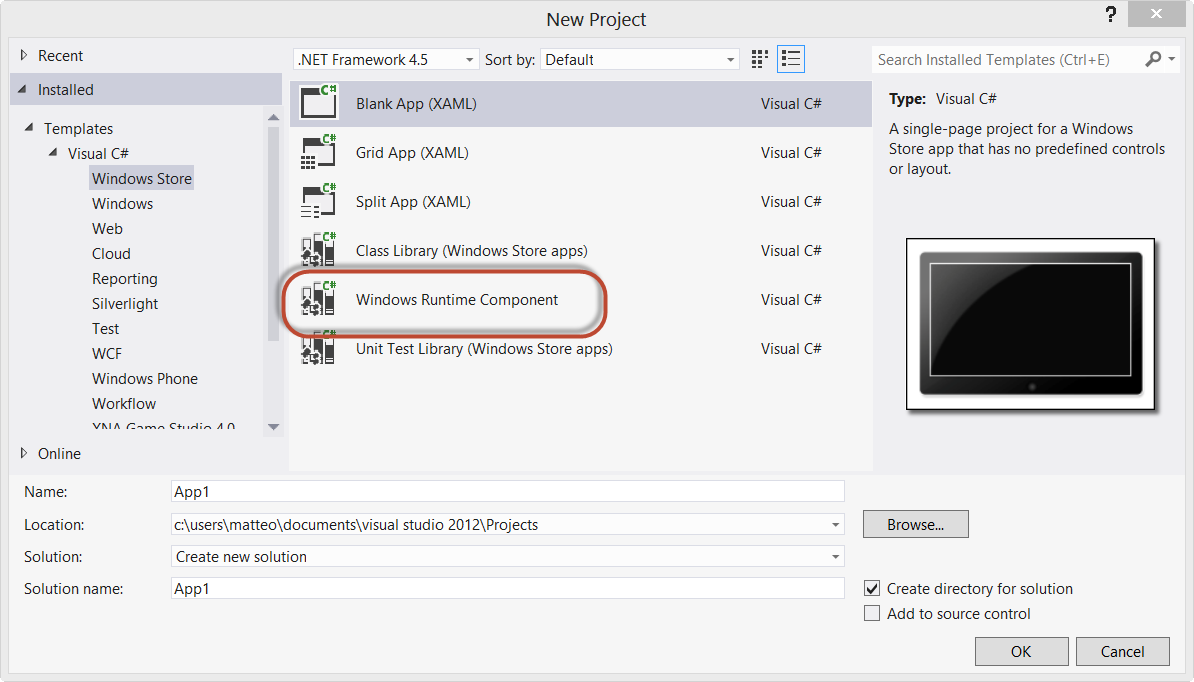Screen dimensions: 1194x682
Task: Click the Blank App (XAML) template icon
Action: [318, 102]
